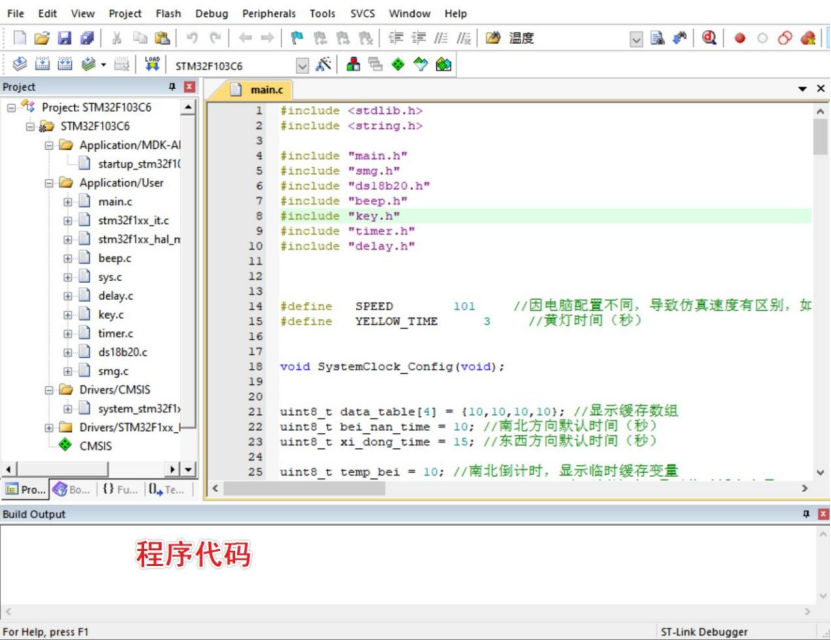Click the Cut scissors icon
831x640 pixels.
click(x=117, y=38)
